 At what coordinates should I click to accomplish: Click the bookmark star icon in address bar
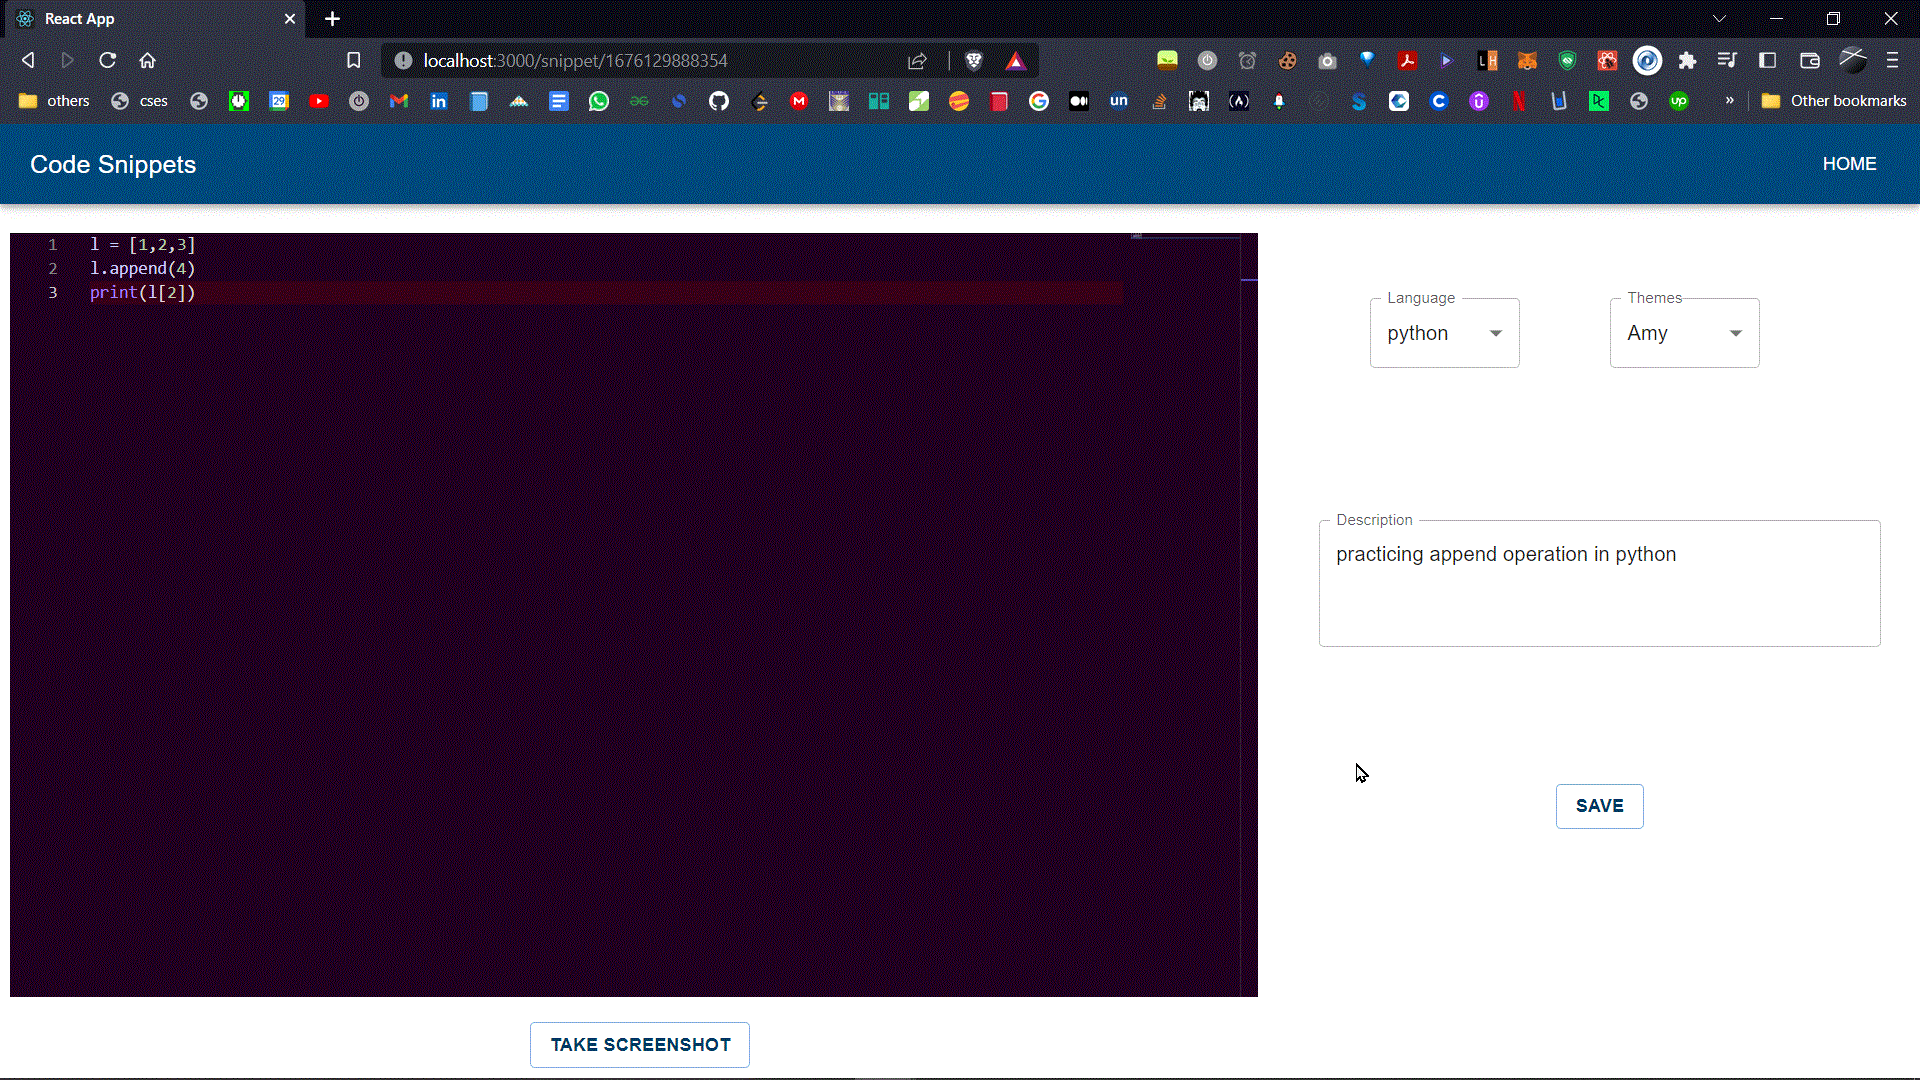(352, 59)
